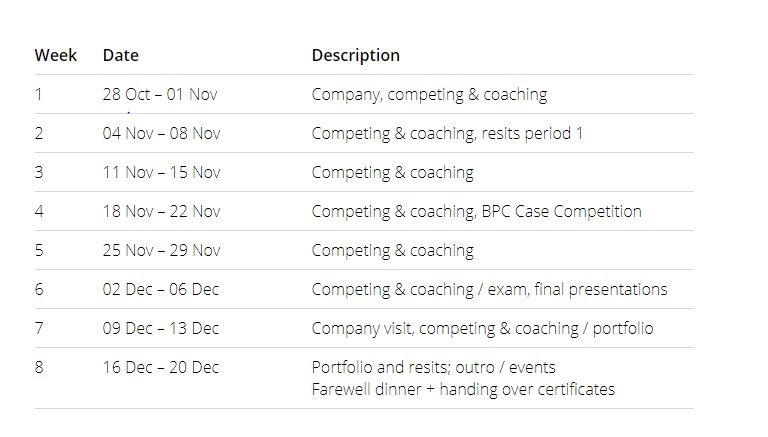
Task: Select 11 Nov – 15 Nov date cell
Action: click(x=162, y=172)
